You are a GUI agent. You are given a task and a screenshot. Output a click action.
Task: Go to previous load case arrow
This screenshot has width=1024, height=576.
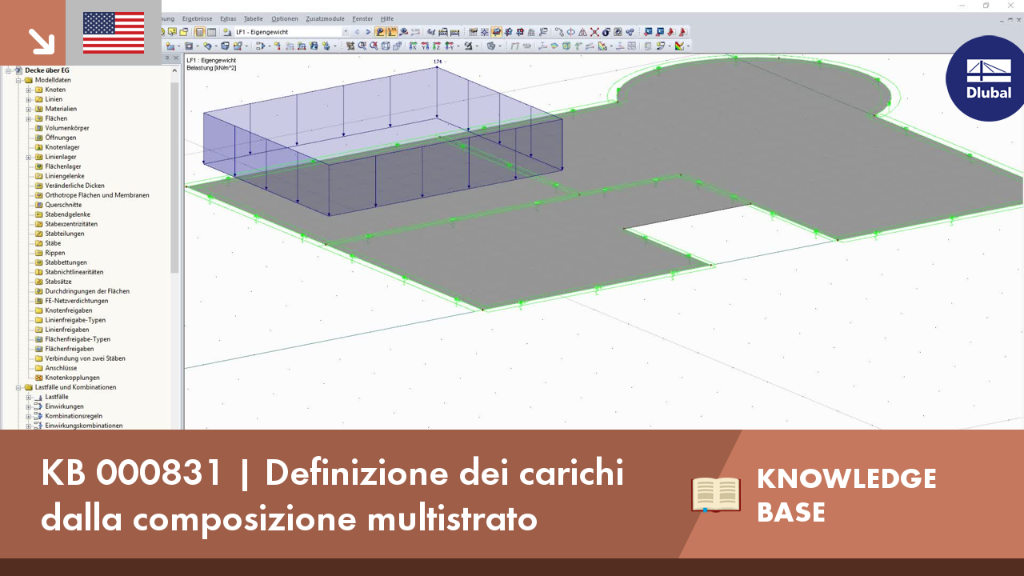click(x=357, y=32)
